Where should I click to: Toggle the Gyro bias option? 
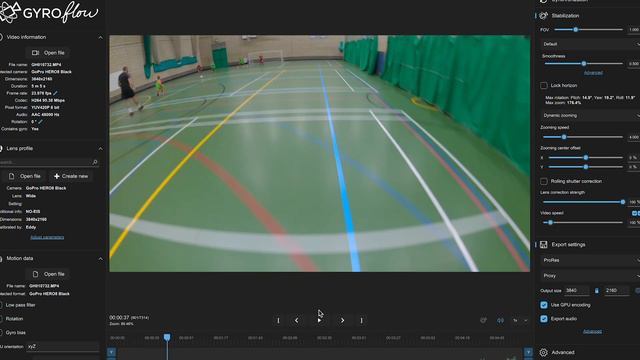pos(13,333)
